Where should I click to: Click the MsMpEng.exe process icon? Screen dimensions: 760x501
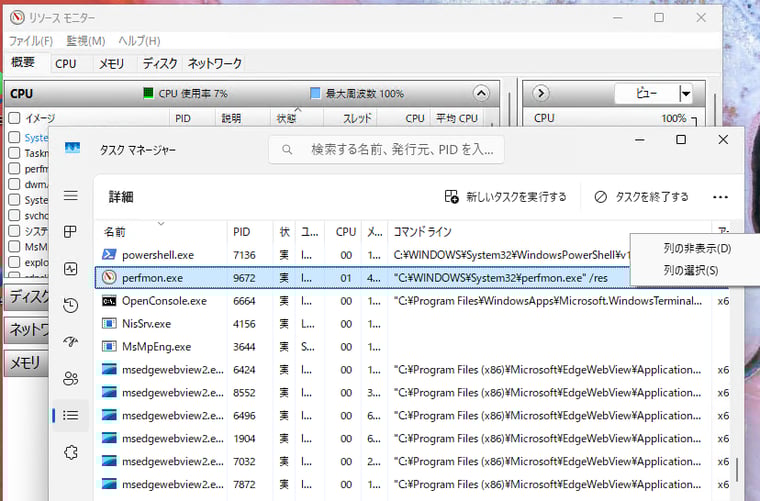(109, 346)
